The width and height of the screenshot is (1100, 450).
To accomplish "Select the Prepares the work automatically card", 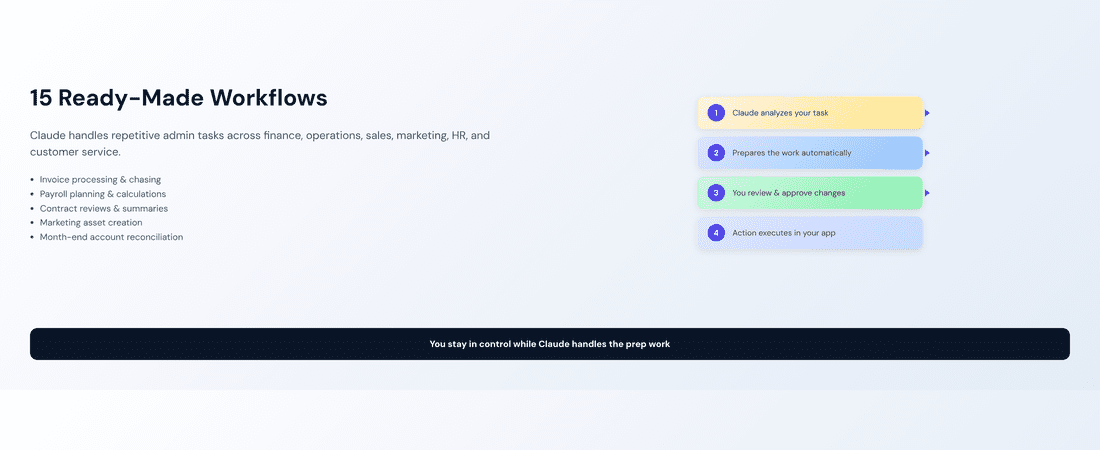I will (810, 152).
